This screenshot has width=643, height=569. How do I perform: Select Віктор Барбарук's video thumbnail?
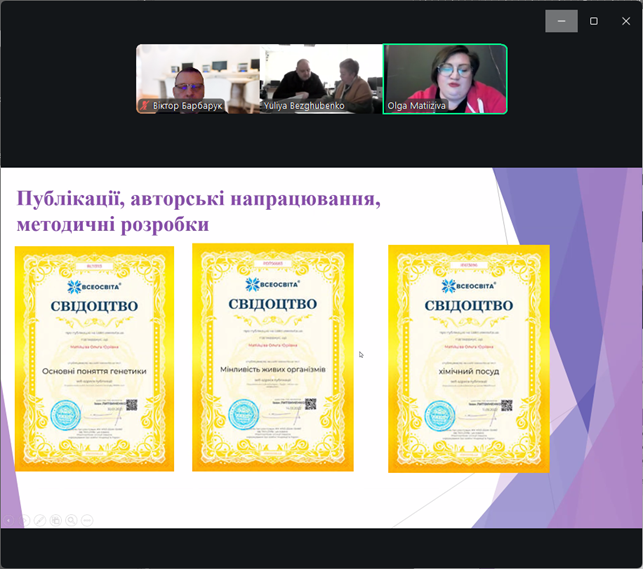(198, 79)
